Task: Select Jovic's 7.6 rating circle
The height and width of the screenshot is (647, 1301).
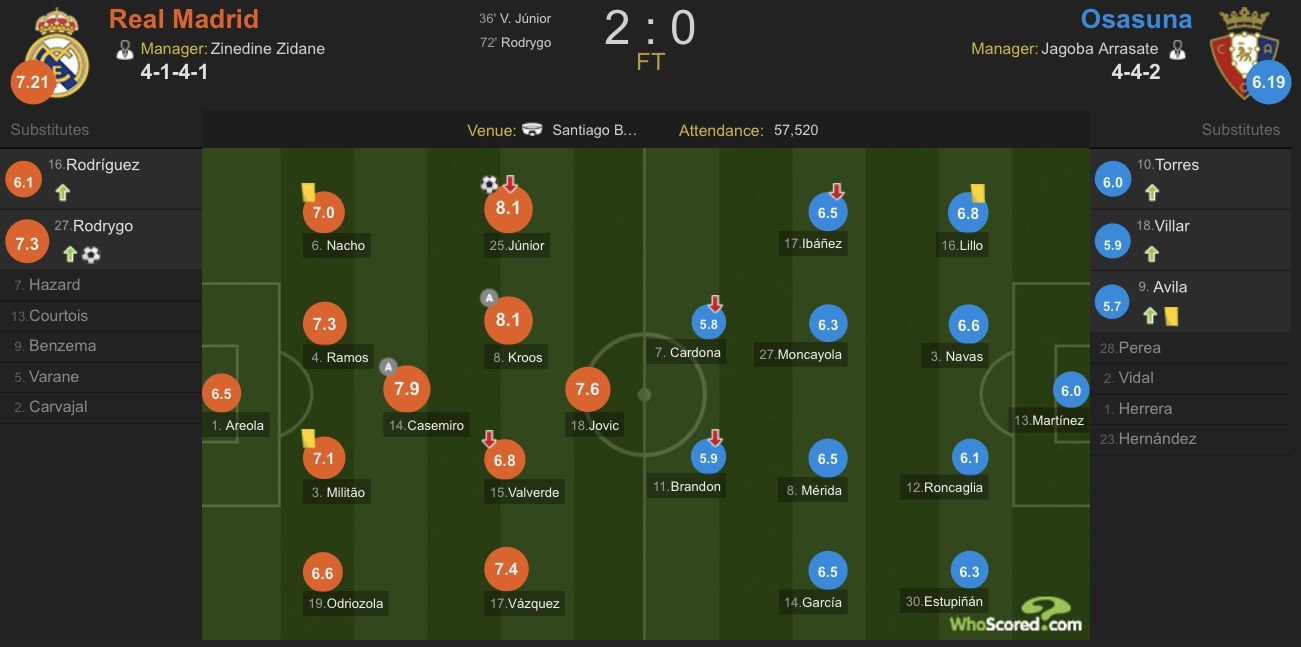Action: [x=588, y=389]
